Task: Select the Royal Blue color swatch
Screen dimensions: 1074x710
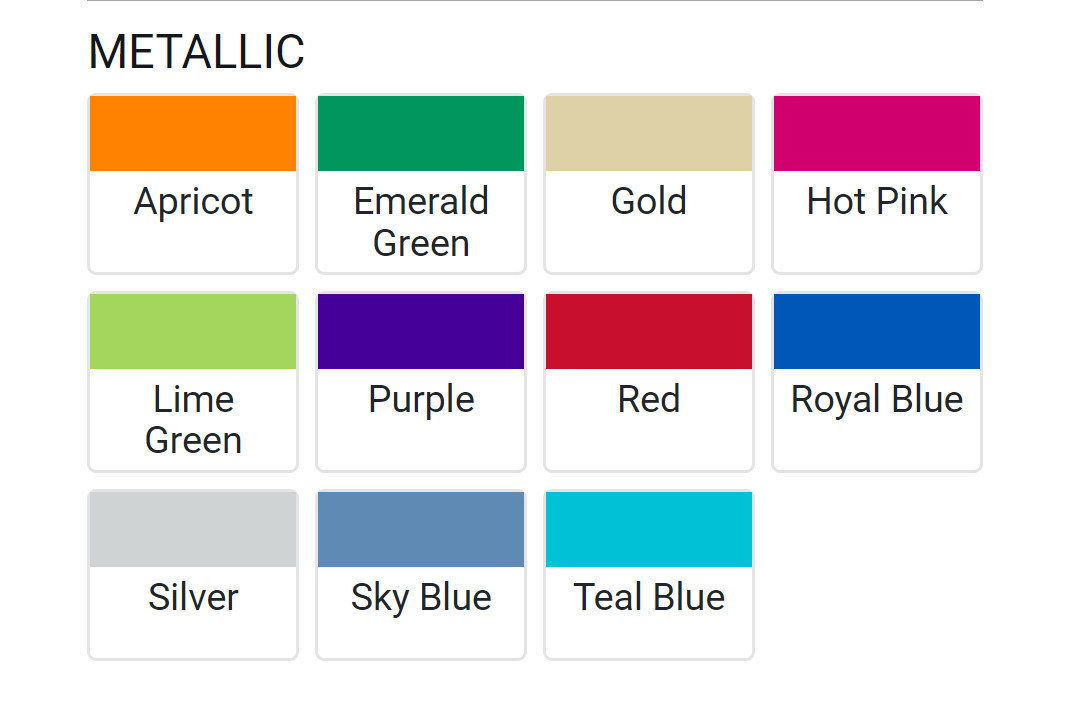Action: point(877,332)
